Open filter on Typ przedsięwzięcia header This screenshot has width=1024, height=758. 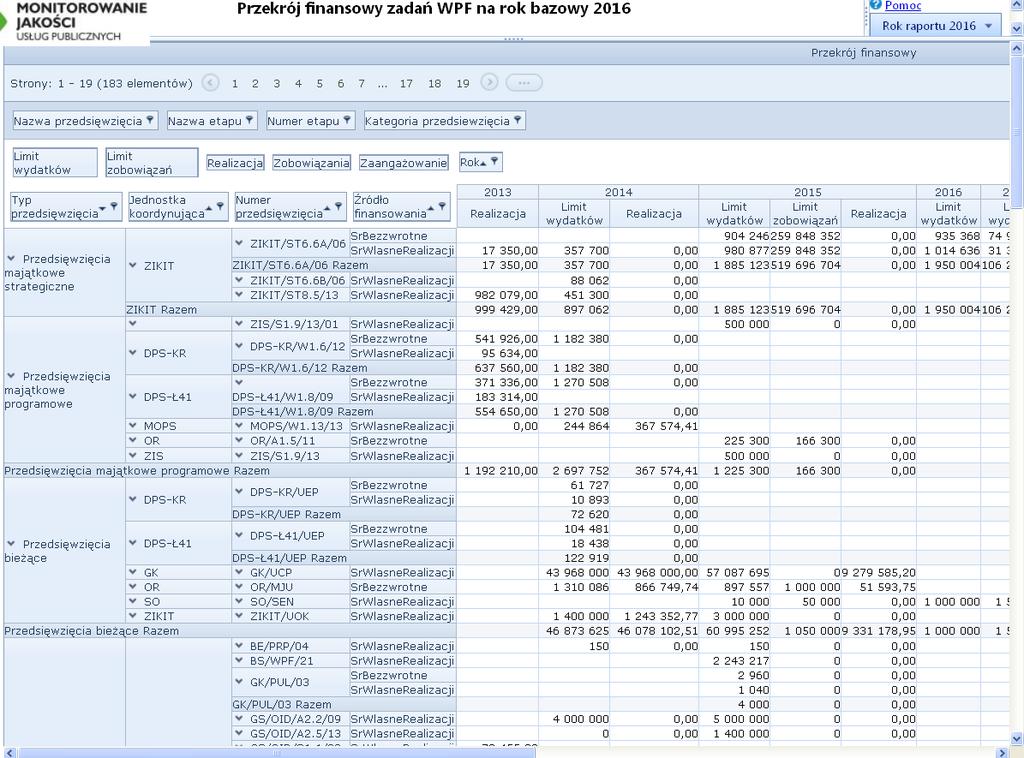click(x=114, y=206)
